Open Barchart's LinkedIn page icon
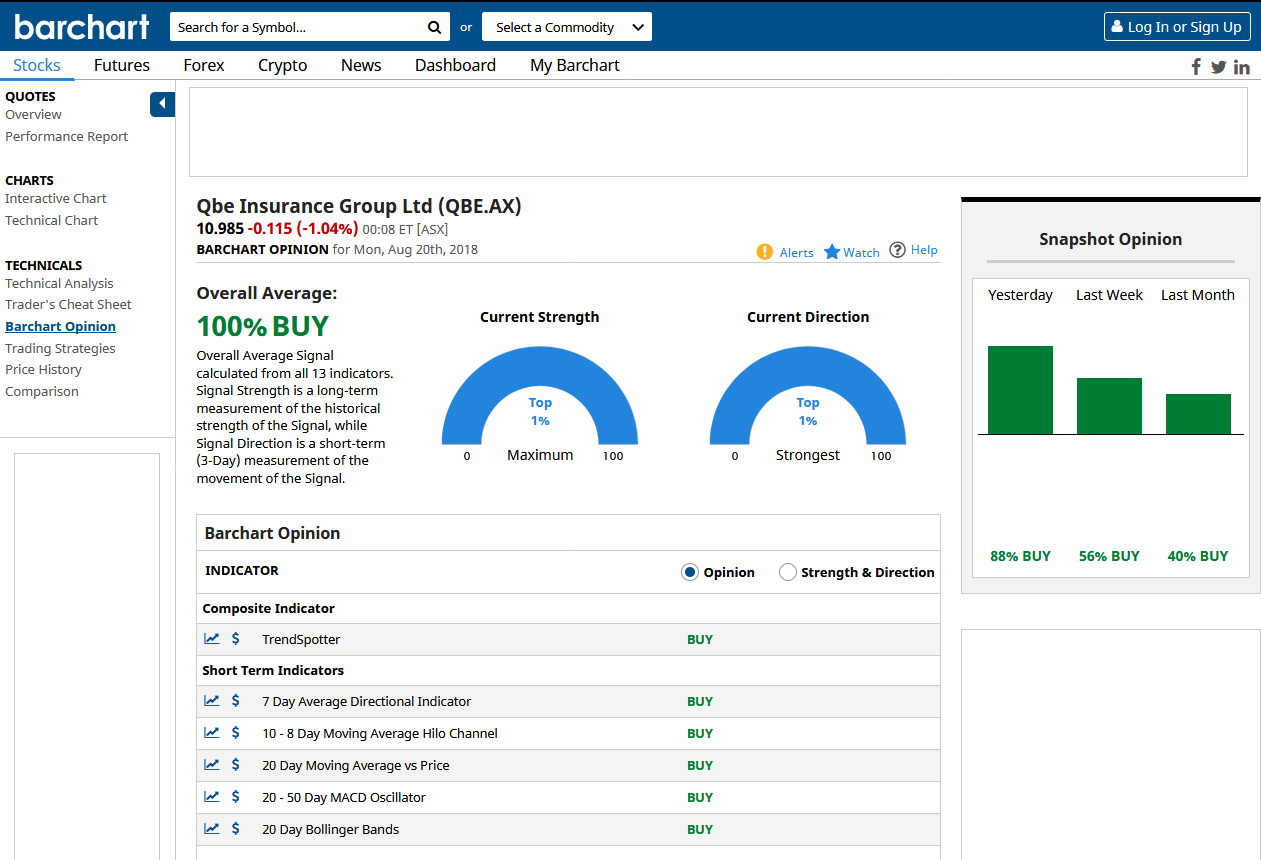The height and width of the screenshot is (860, 1261). pos(1242,67)
